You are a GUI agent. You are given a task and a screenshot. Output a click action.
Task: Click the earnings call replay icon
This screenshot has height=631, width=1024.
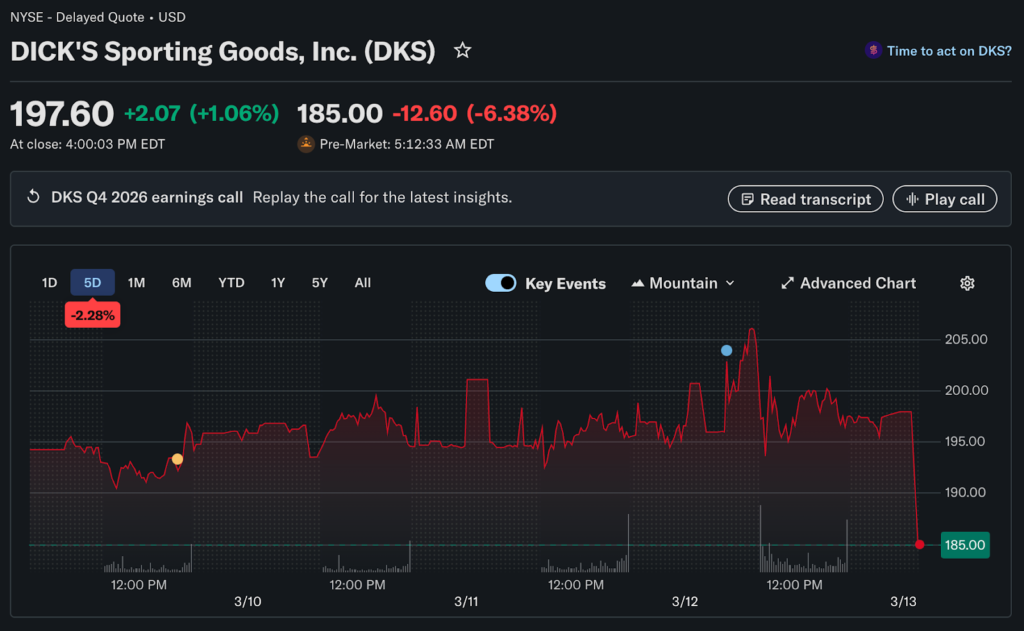[33, 198]
